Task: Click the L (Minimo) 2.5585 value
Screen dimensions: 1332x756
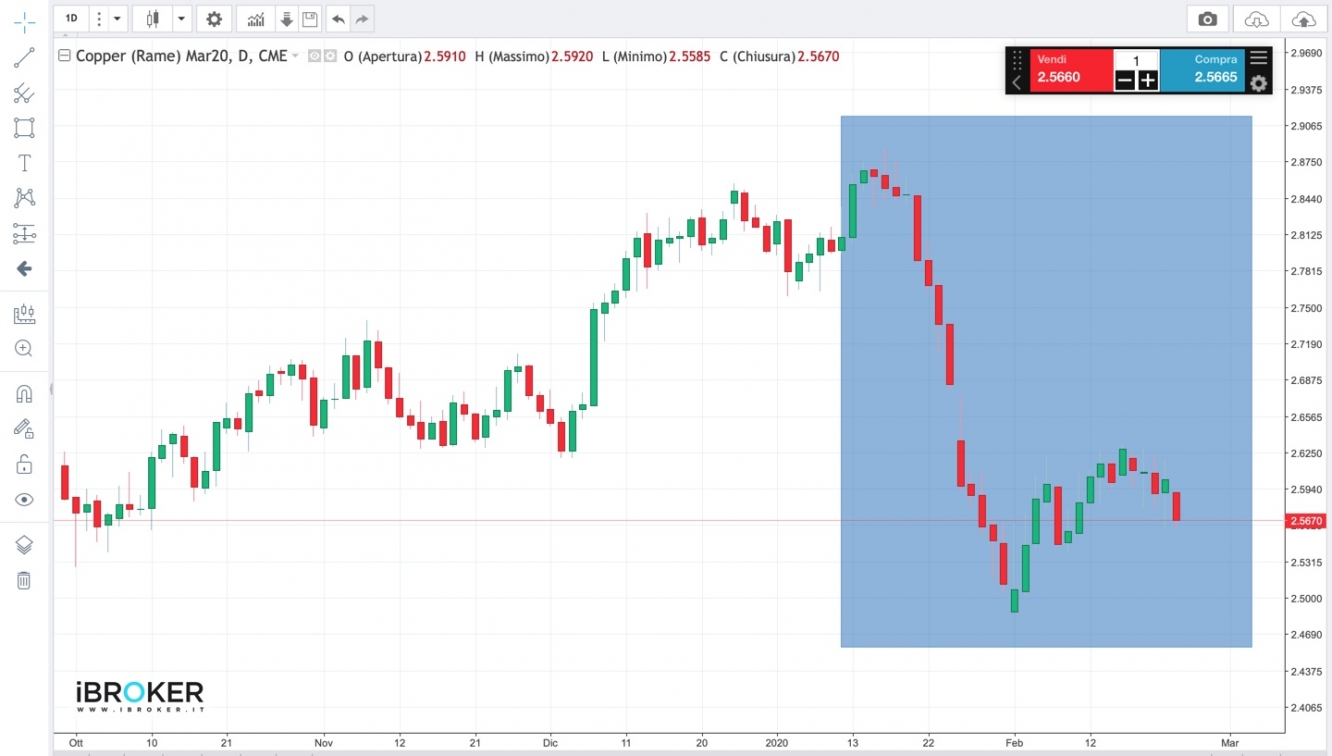Action: (x=690, y=57)
